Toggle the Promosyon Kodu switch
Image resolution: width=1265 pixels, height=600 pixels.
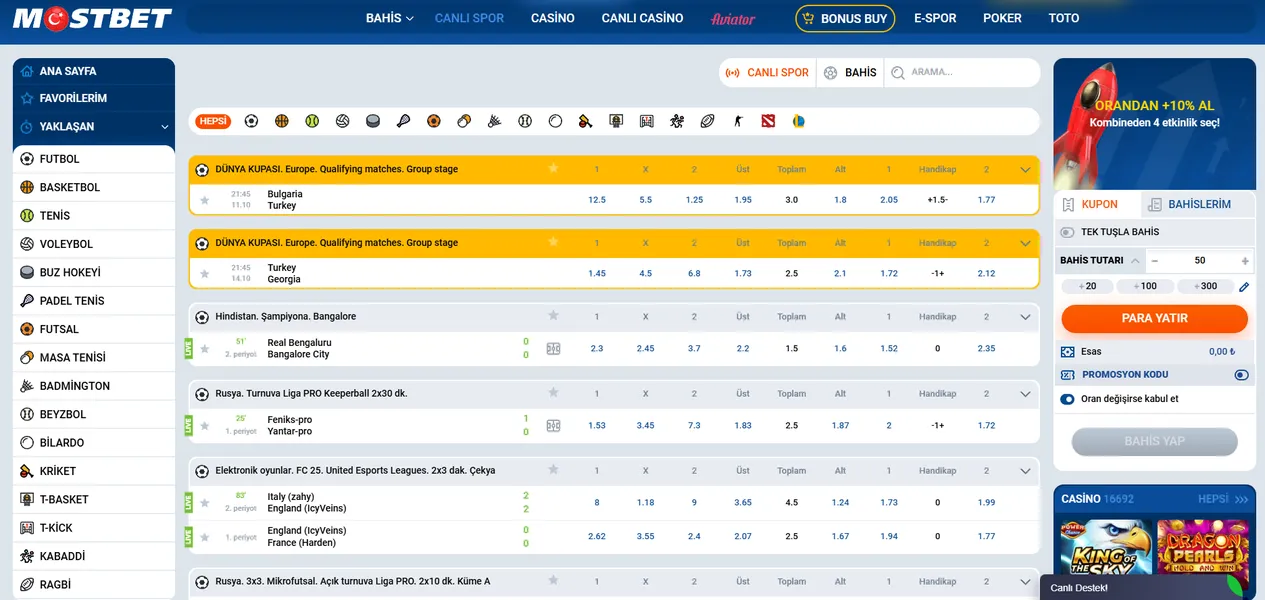click(1241, 375)
